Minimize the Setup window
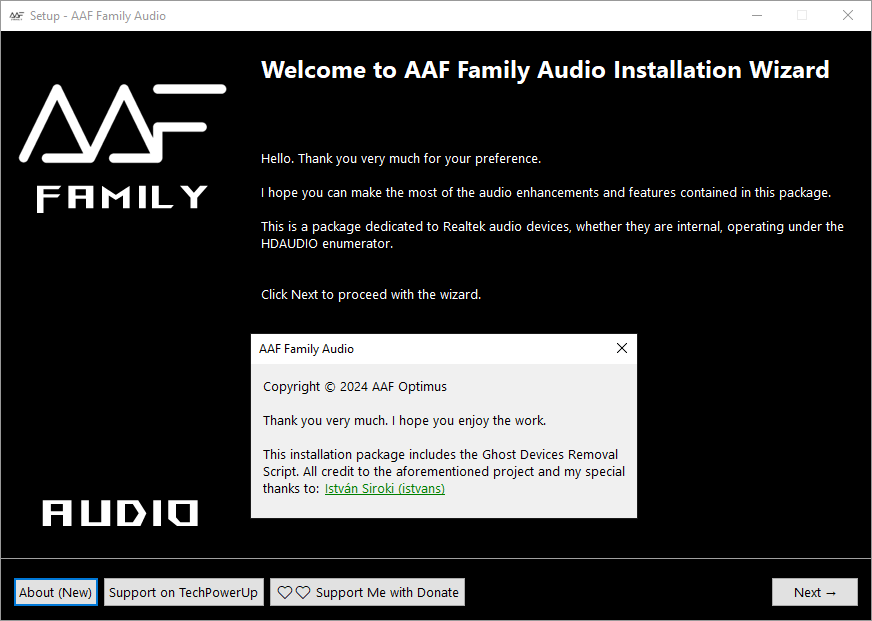The height and width of the screenshot is (621, 872). pos(757,16)
